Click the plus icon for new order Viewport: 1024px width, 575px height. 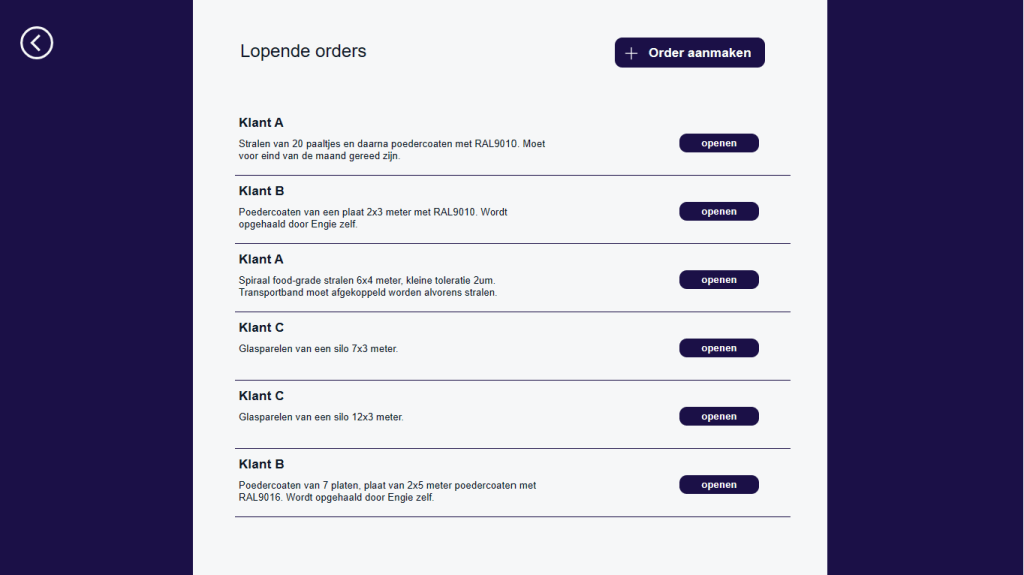pos(631,53)
